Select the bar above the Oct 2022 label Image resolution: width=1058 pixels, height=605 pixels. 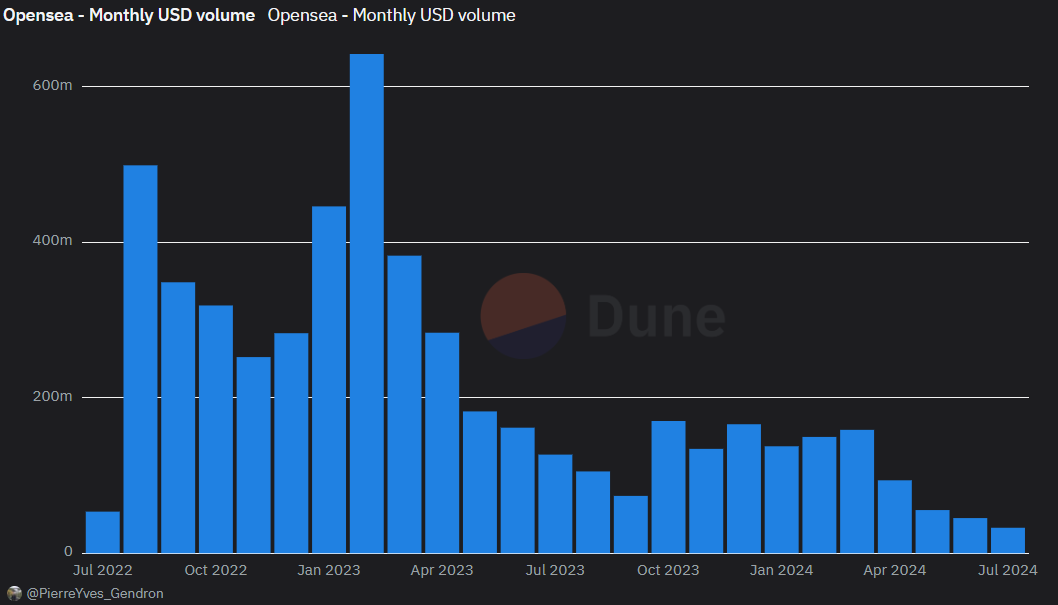216,429
